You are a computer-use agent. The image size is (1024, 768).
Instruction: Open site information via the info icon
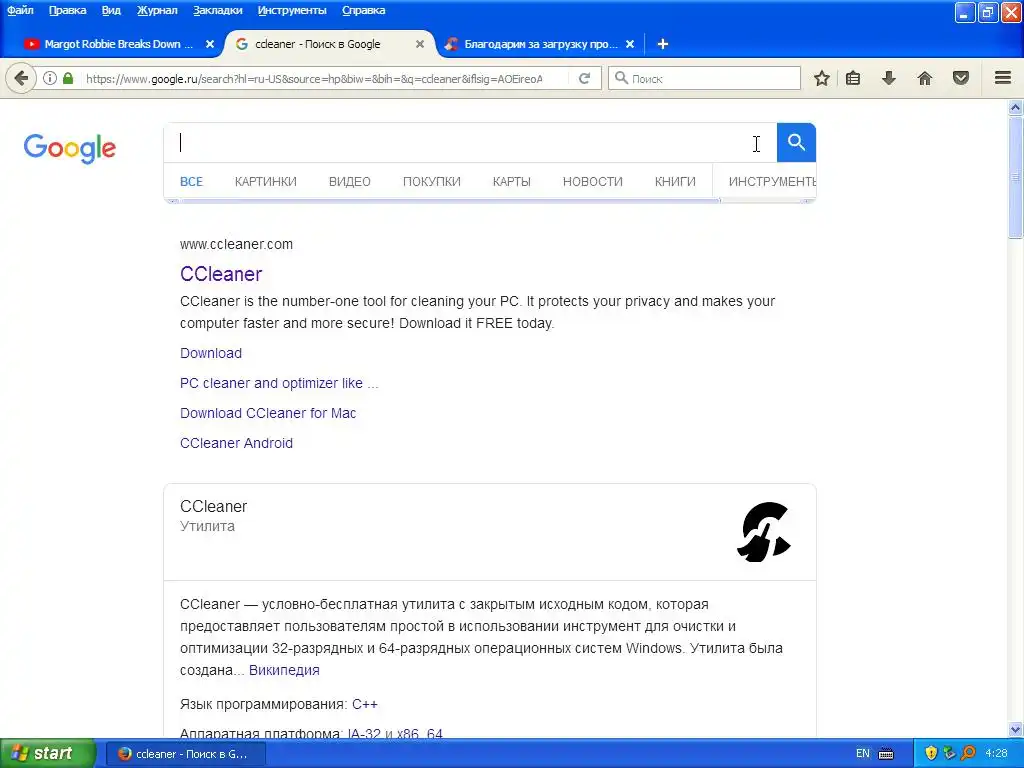click(x=50, y=78)
